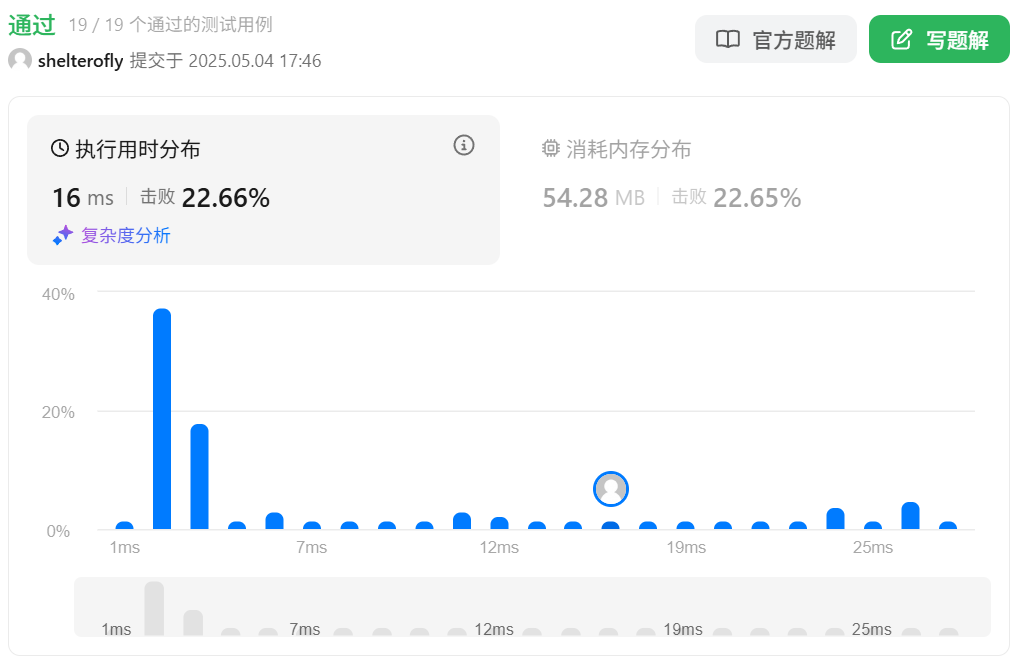This screenshot has height=664, width=1020.
Task: Click the shelterofly avatar icon
Action: coord(20,60)
